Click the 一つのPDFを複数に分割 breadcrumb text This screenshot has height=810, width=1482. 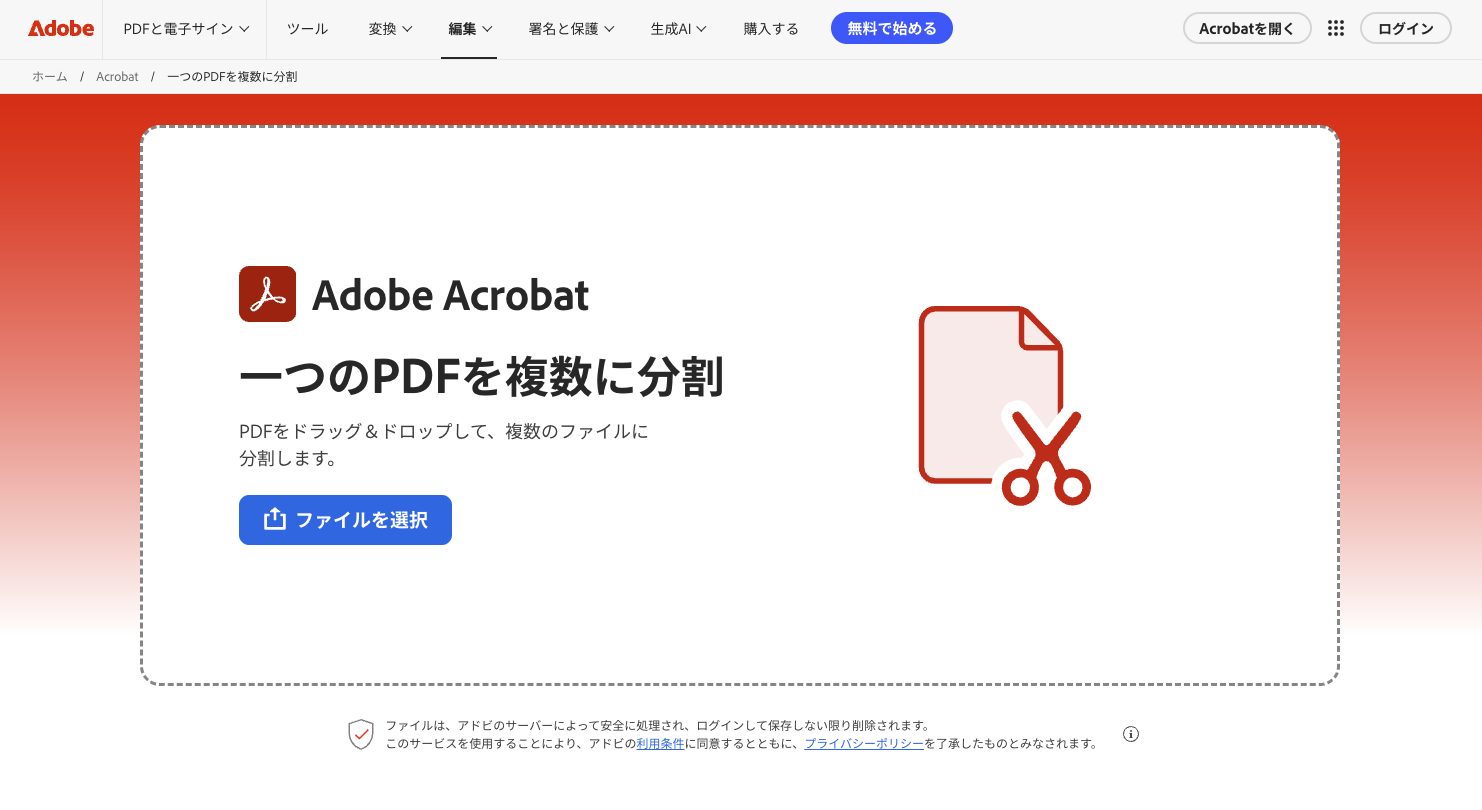click(x=232, y=77)
